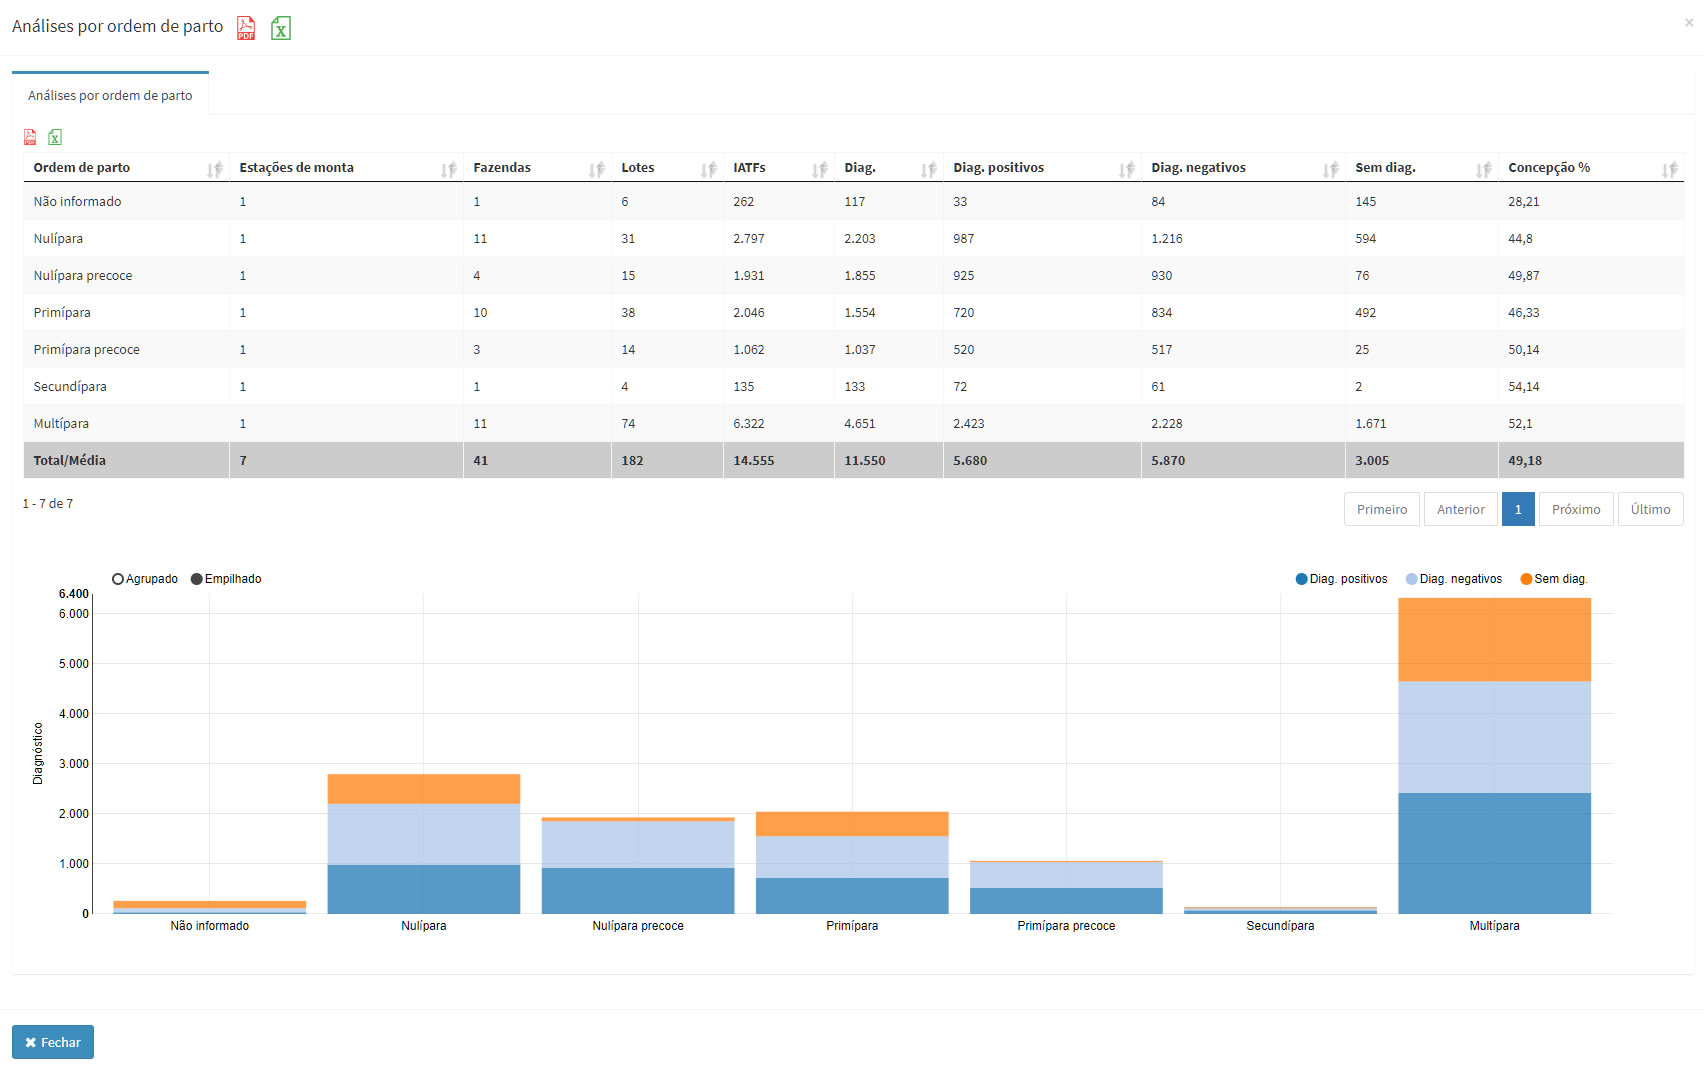Sort by Diag. negativos column arrows
The width and height of the screenshot is (1704, 1074).
pyautogui.click(x=1330, y=169)
